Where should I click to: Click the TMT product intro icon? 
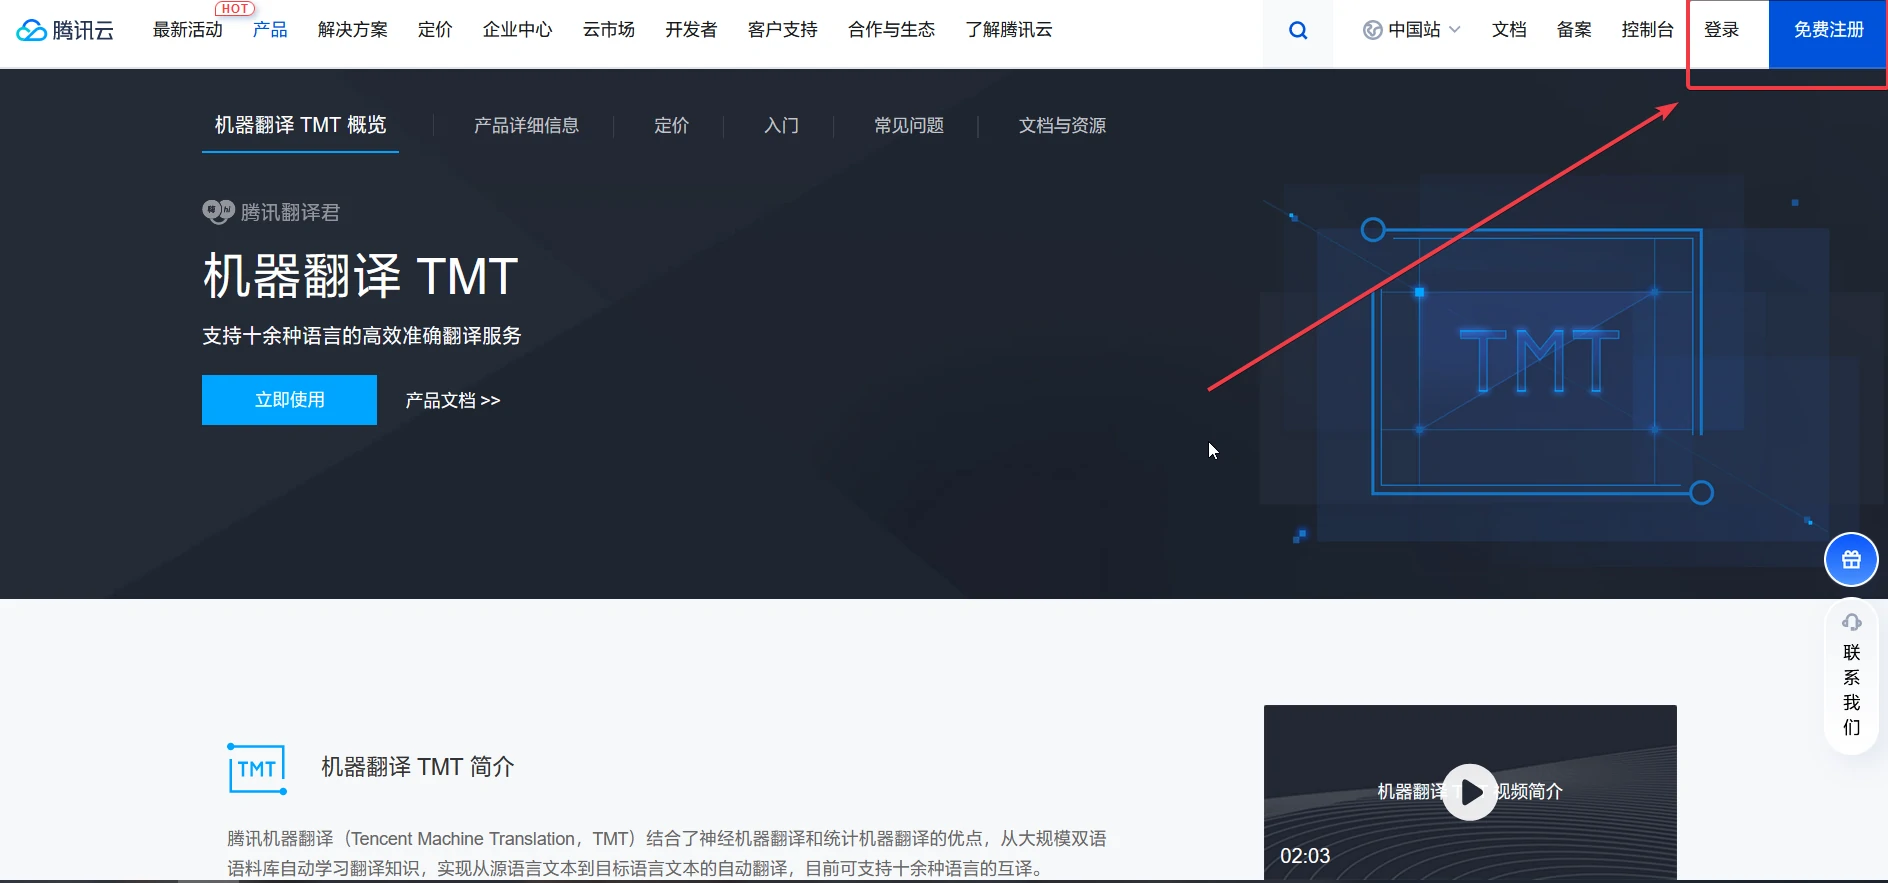click(257, 769)
